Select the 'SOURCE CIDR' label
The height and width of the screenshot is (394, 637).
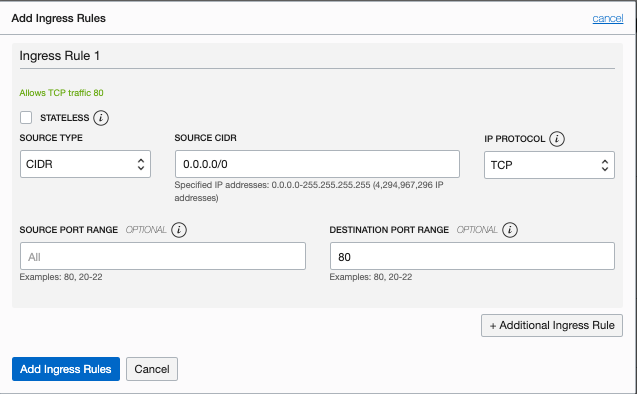coord(206,138)
